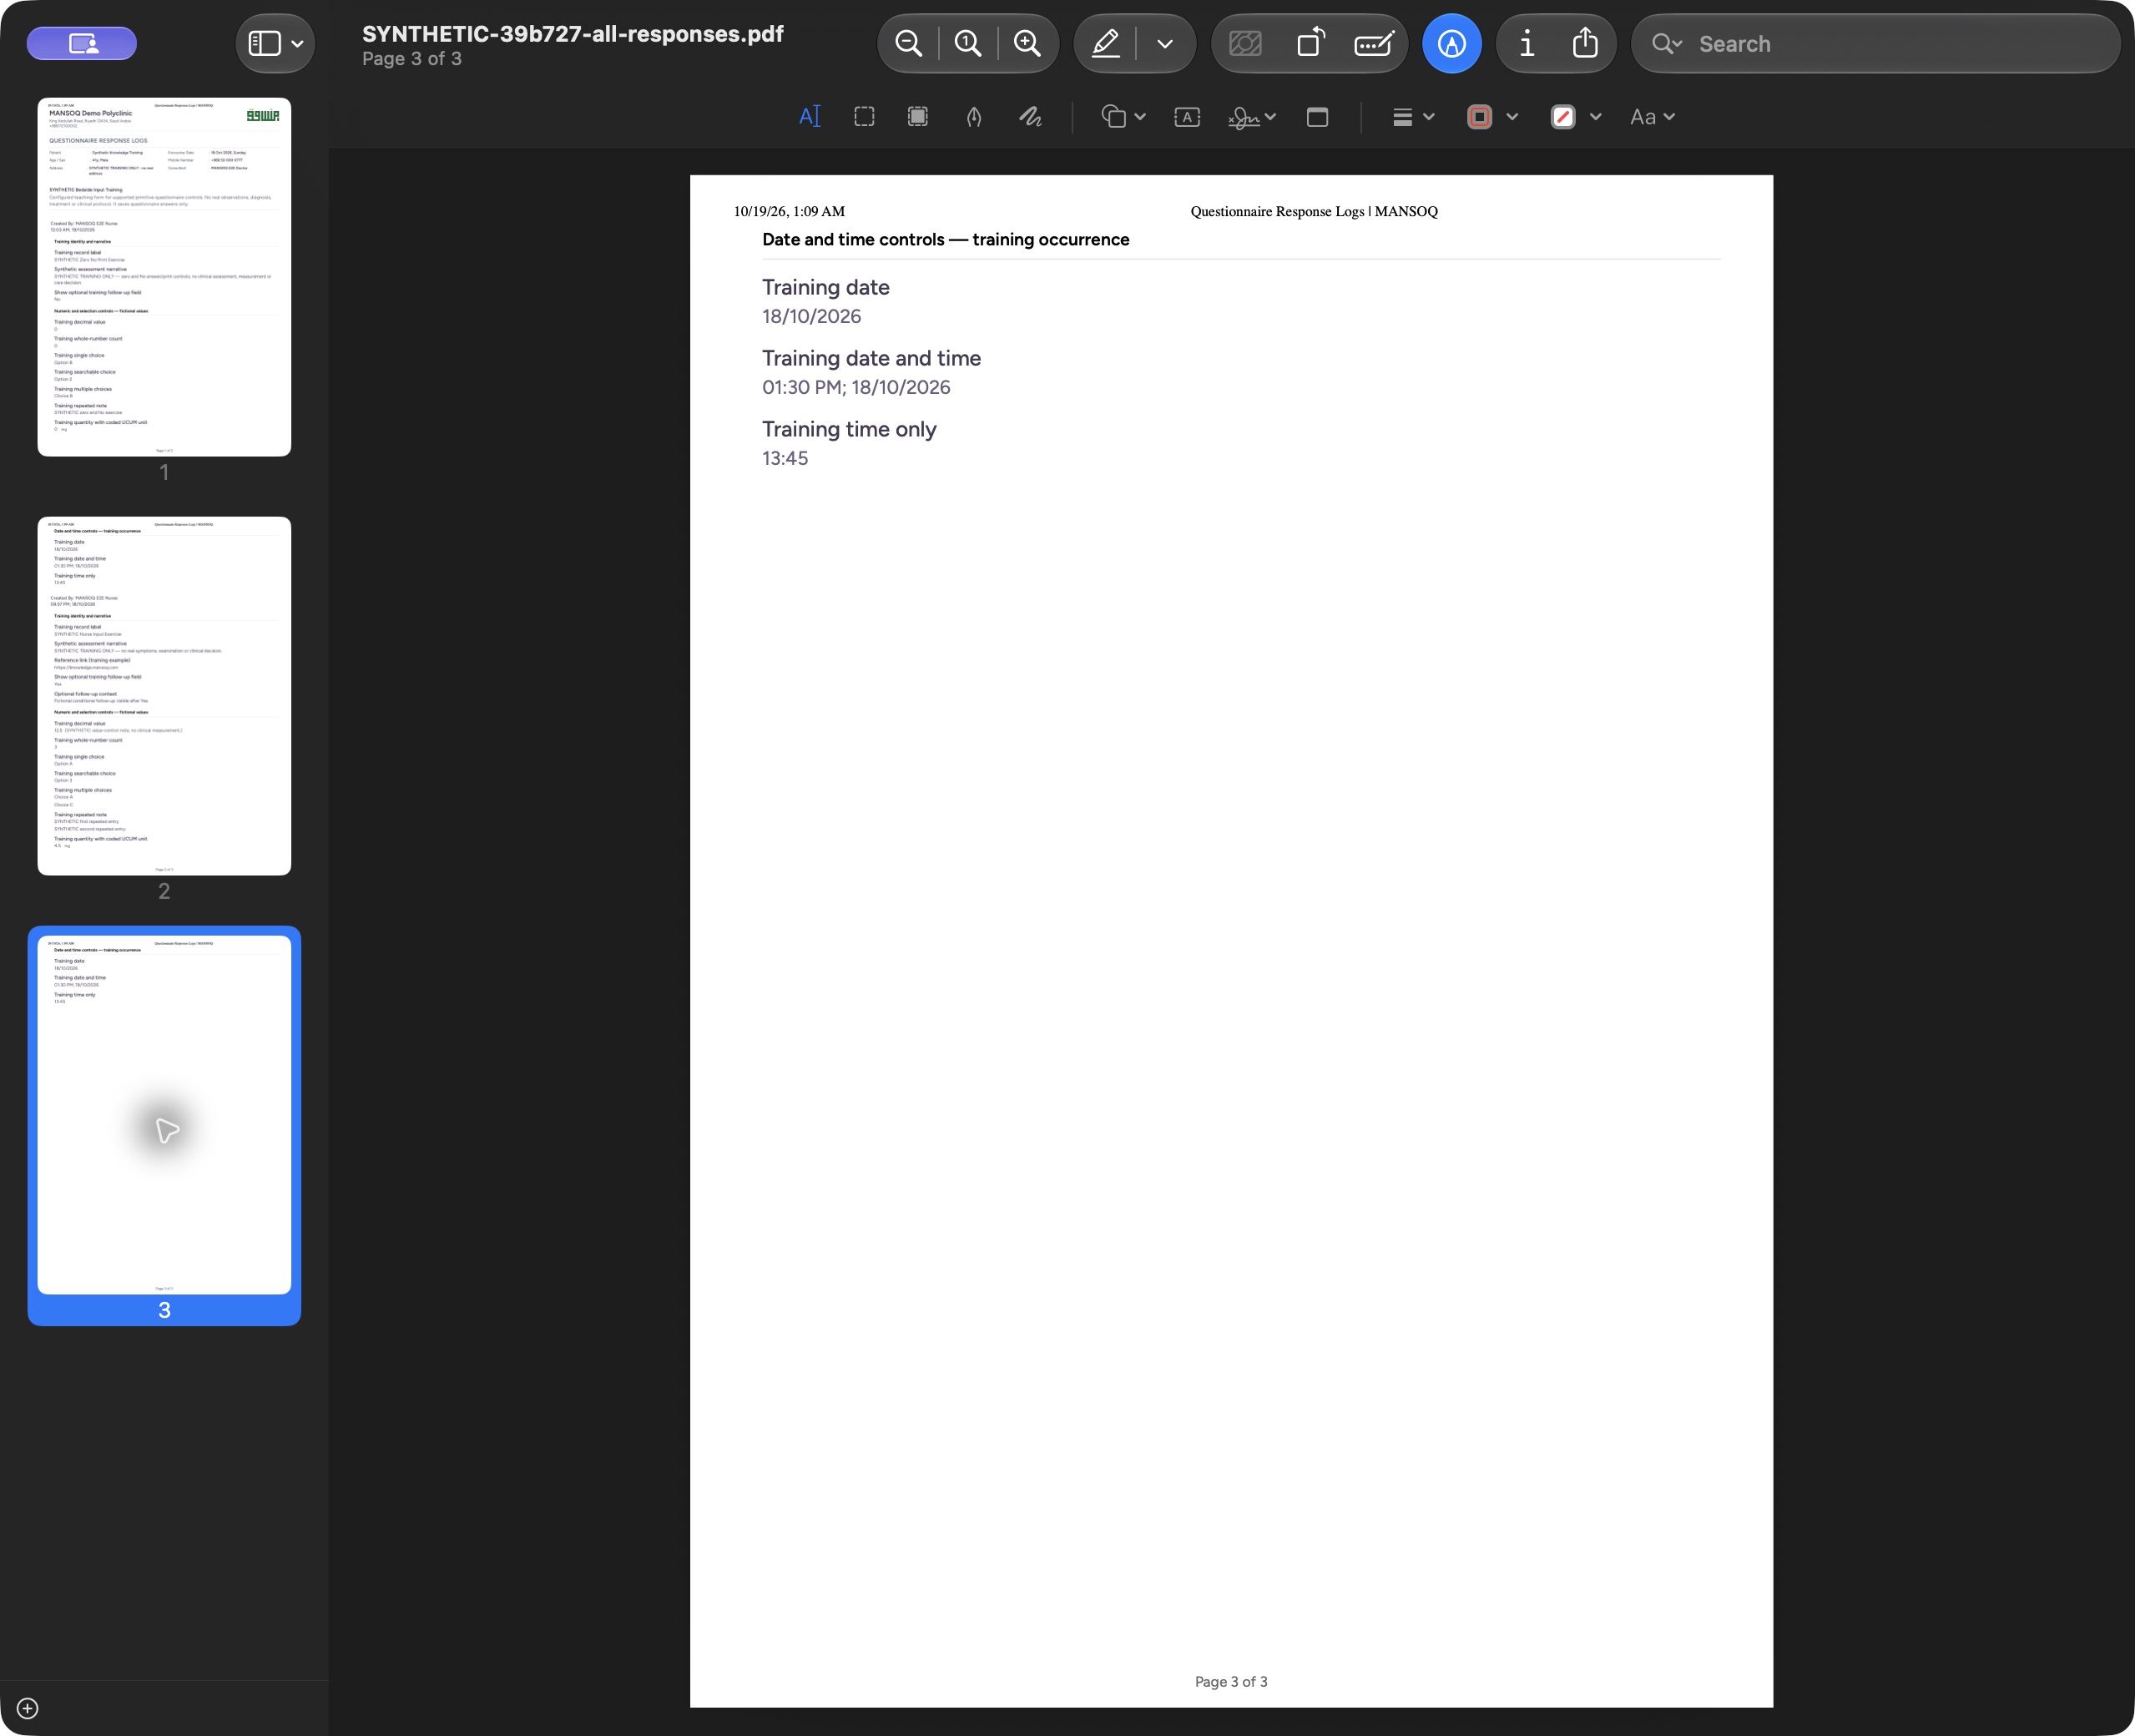Open the highlight color options chevron
The height and width of the screenshot is (1736, 2135).
(x=1164, y=44)
